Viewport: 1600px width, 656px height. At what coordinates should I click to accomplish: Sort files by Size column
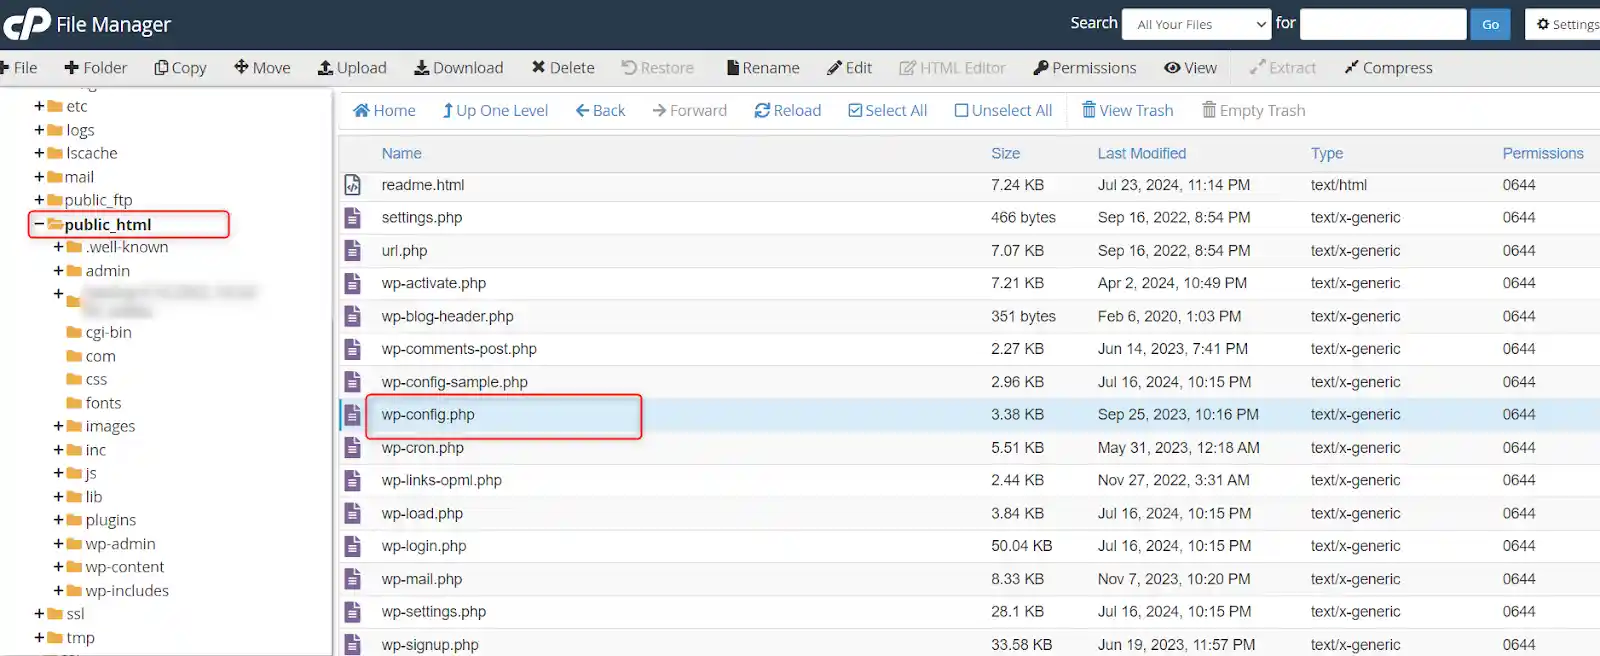pyautogui.click(x=1006, y=153)
